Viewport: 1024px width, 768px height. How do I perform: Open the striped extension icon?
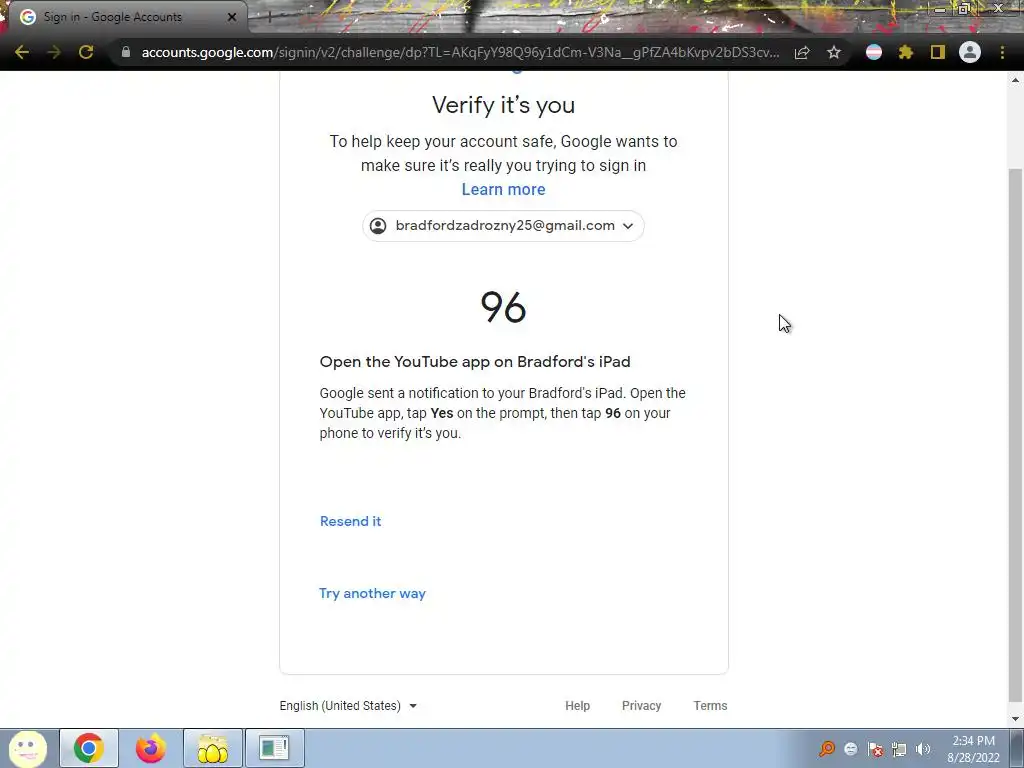click(x=874, y=52)
